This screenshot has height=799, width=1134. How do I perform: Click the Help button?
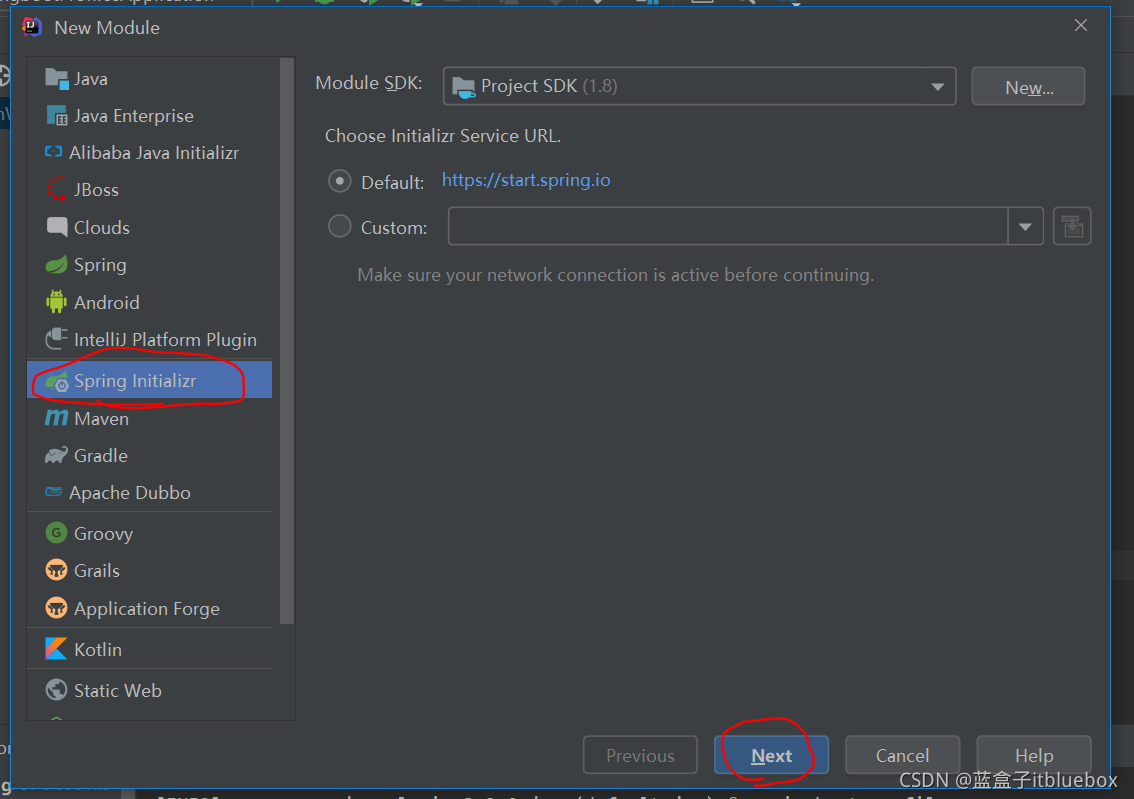1033,756
